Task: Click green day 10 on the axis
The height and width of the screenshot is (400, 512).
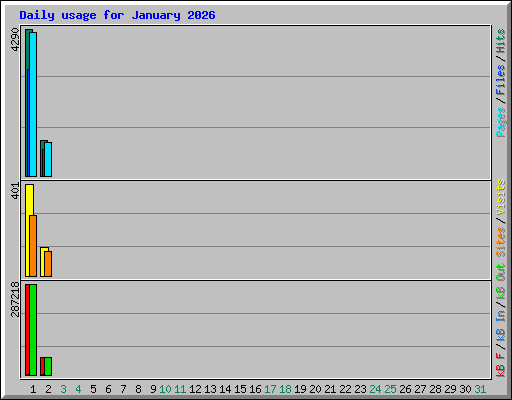Action: pyautogui.click(x=165, y=389)
